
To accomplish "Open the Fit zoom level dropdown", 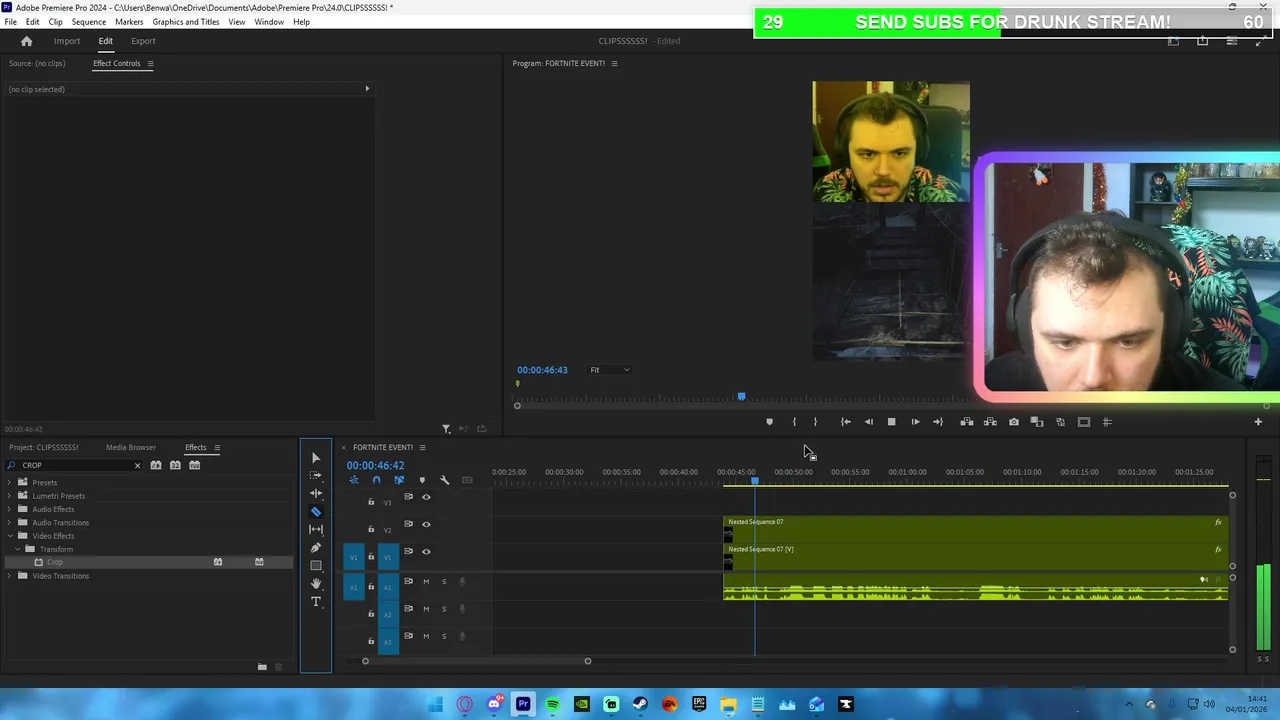I will (x=610, y=370).
